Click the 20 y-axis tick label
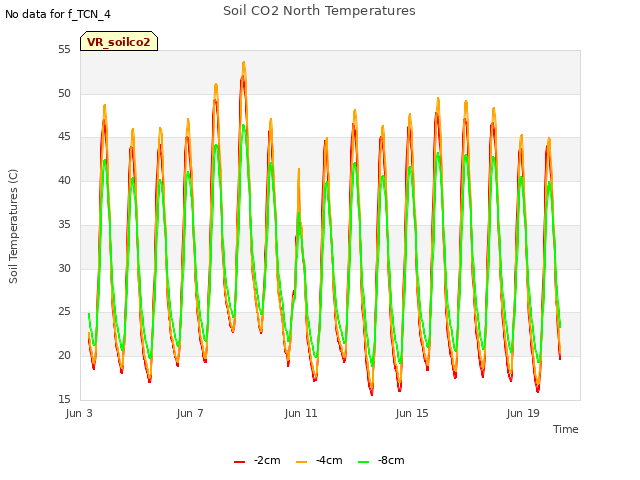Viewport: 640px width, 480px height. [64, 356]
